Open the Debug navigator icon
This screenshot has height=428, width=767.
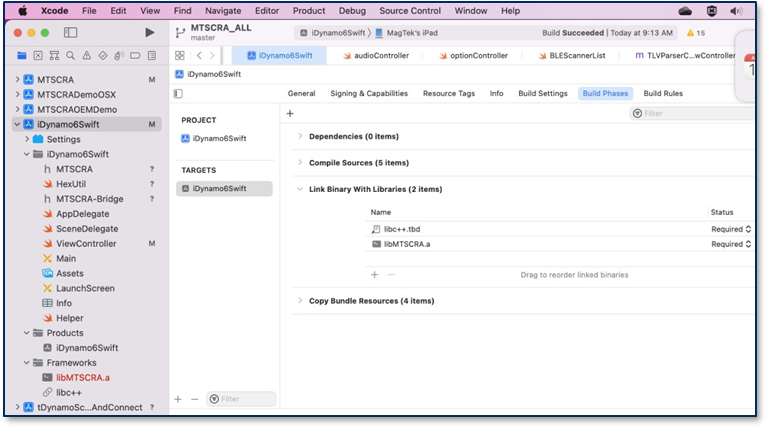point(119,56)
